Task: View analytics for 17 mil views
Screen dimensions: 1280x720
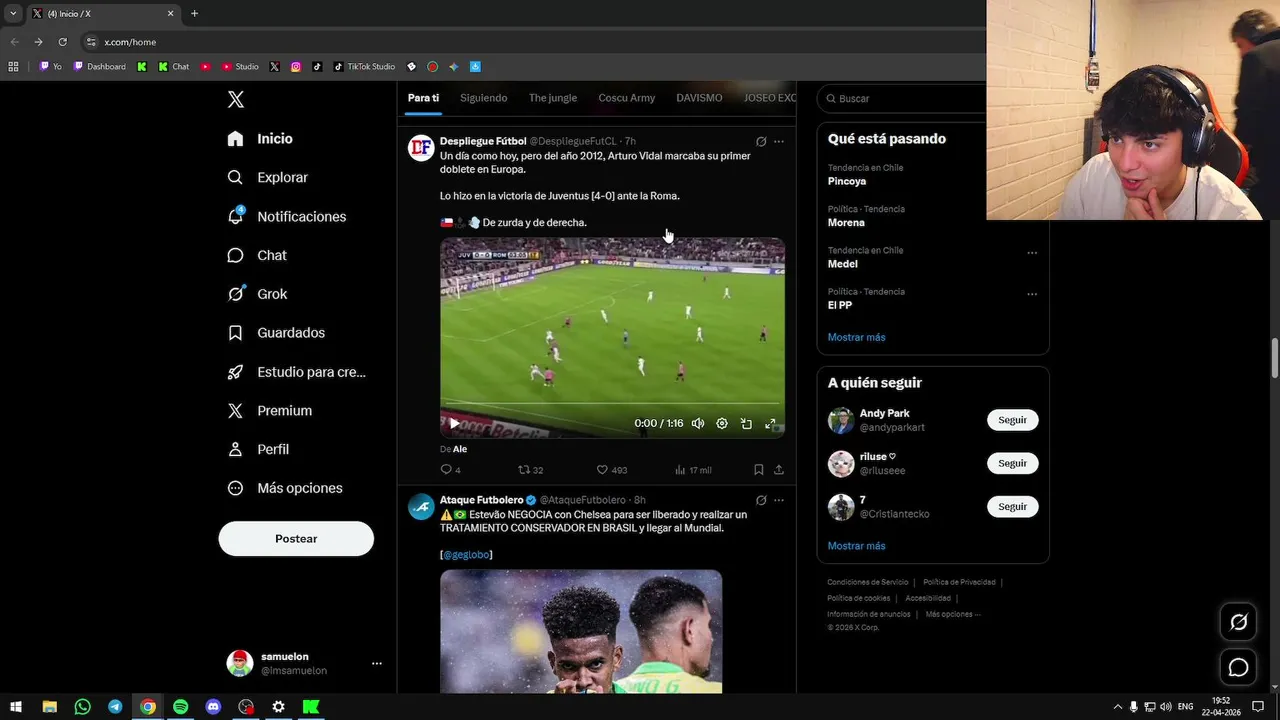Action: [x=693, y=470]
